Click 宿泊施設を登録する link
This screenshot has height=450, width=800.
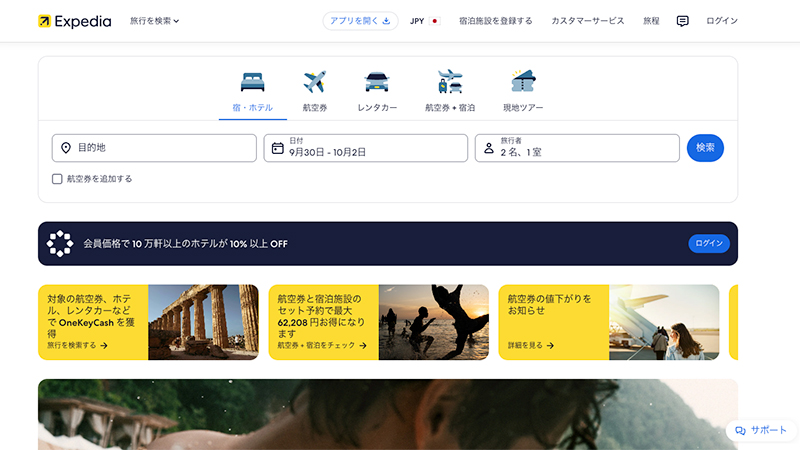496,21
